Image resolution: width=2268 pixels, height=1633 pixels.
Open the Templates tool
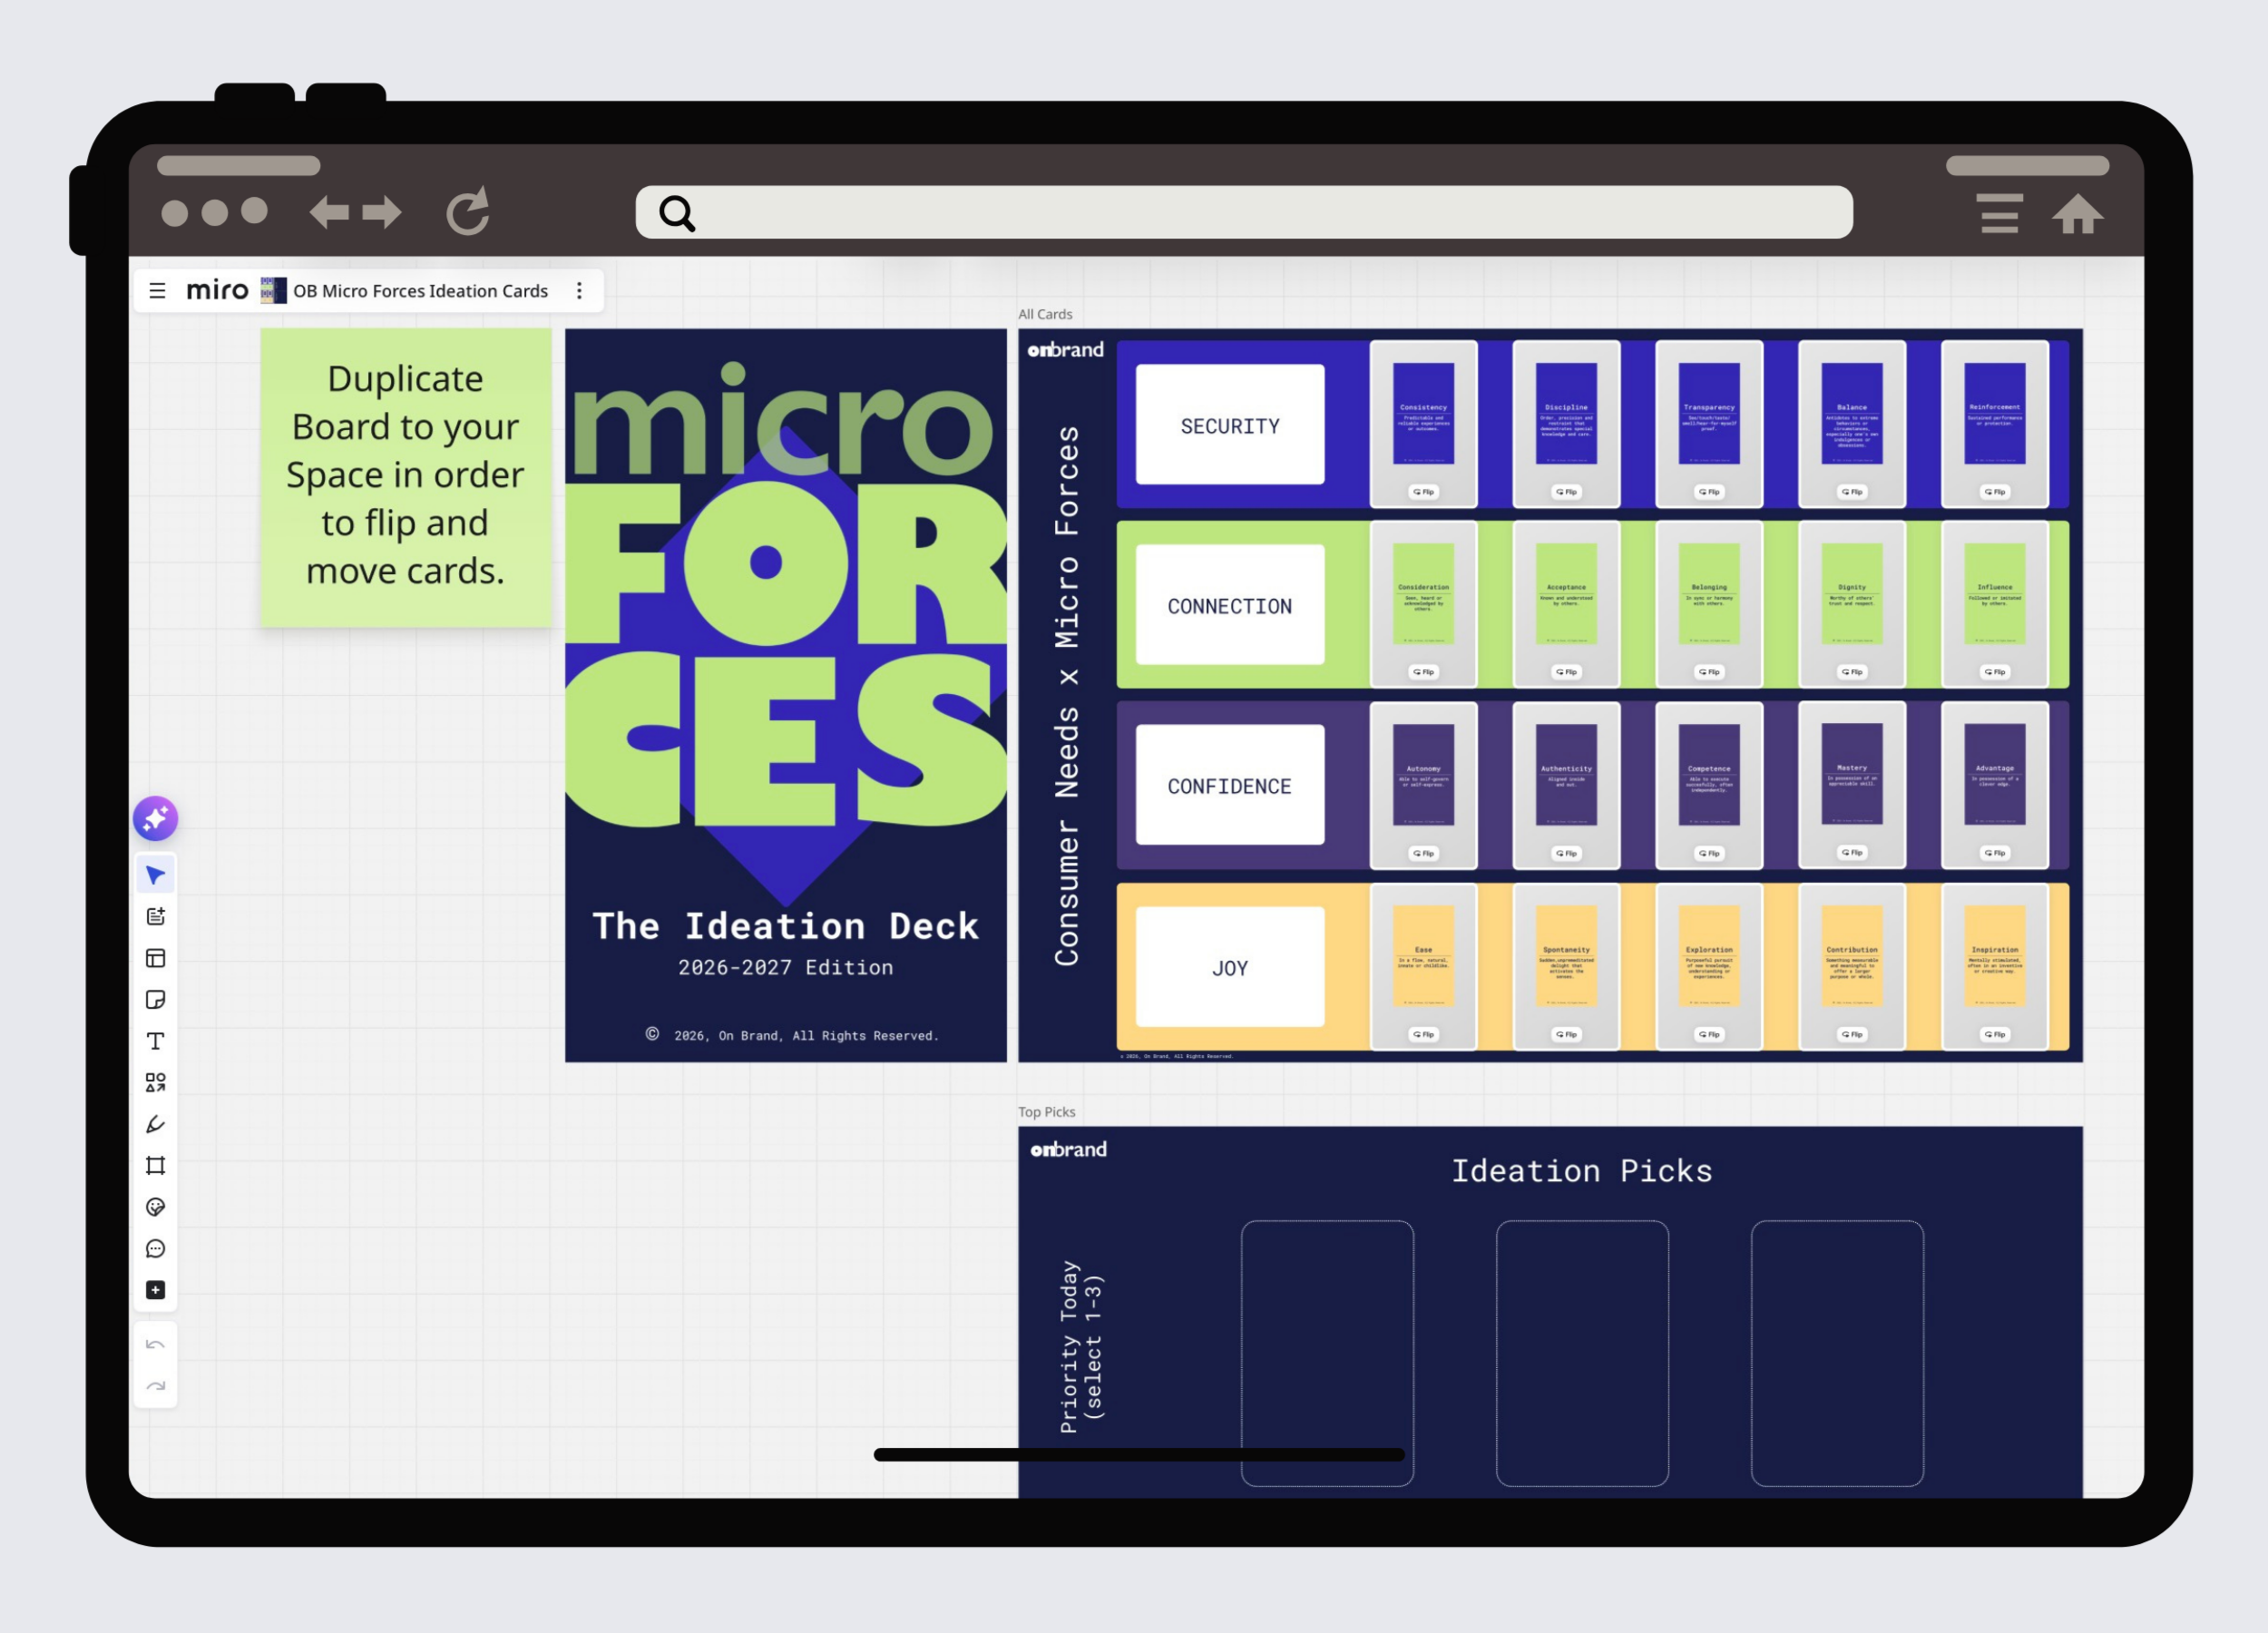coord(155,958)
